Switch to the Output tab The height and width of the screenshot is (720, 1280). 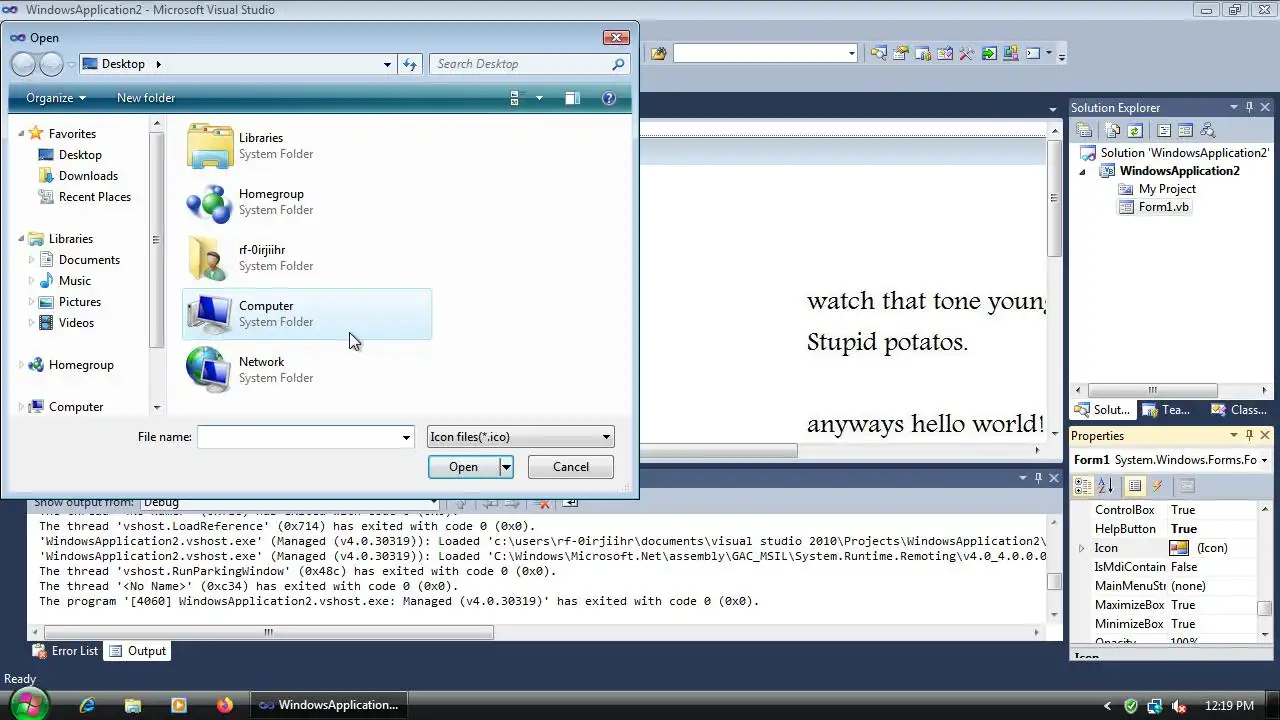point(137,651)
